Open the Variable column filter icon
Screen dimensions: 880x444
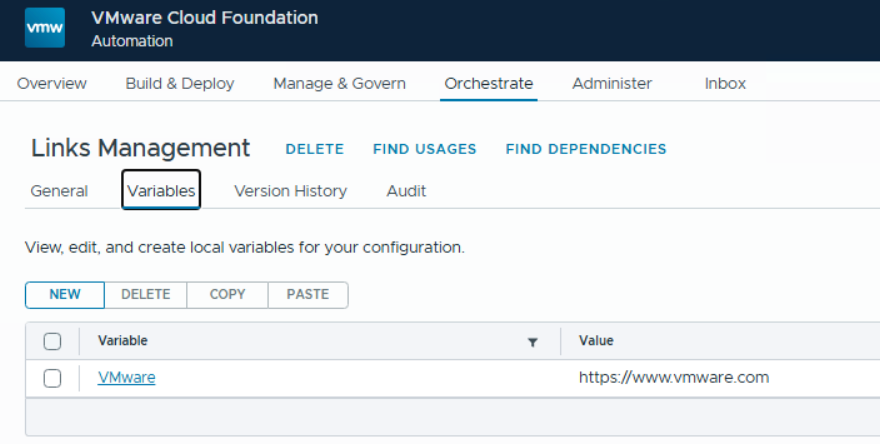[x=532, y=342]
